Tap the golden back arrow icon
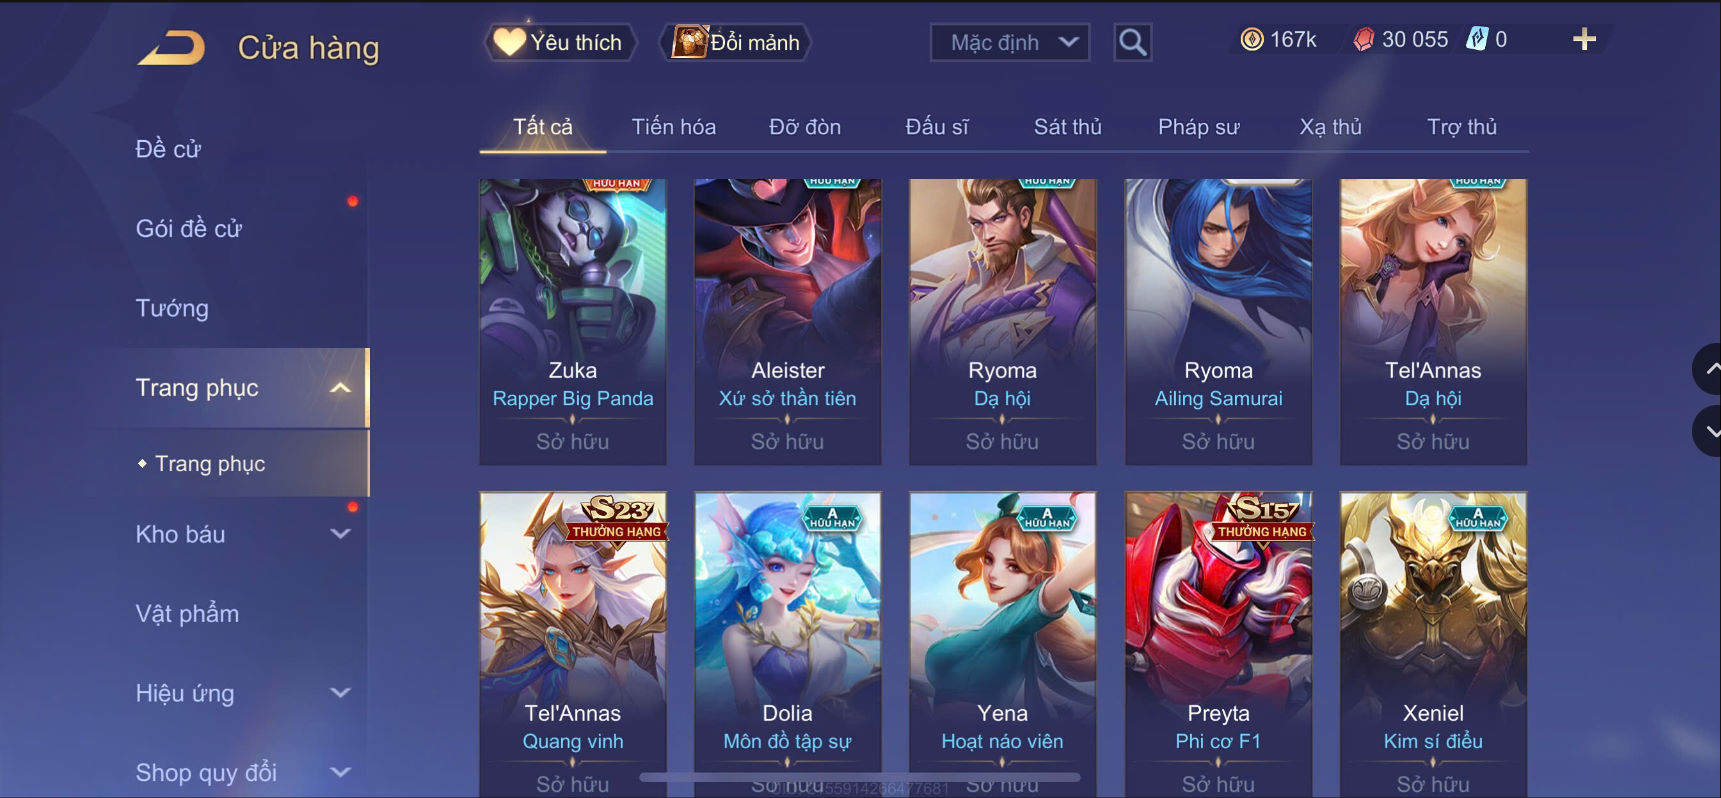The width and height of the screenshot is (1721, 798). point(171,47)
